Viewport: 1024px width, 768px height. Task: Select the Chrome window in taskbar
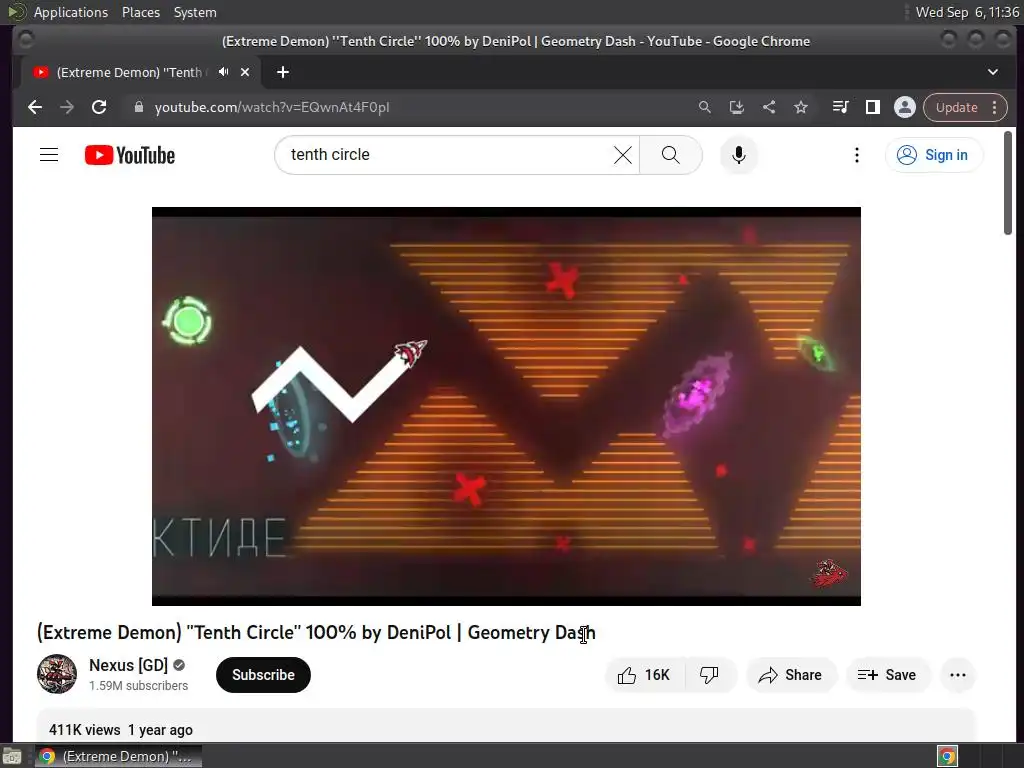point(119,756)
